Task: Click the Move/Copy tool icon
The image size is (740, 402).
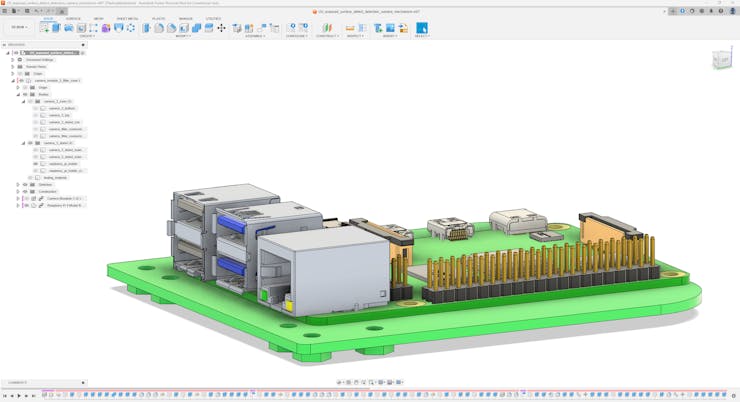Action: point(221,28)
